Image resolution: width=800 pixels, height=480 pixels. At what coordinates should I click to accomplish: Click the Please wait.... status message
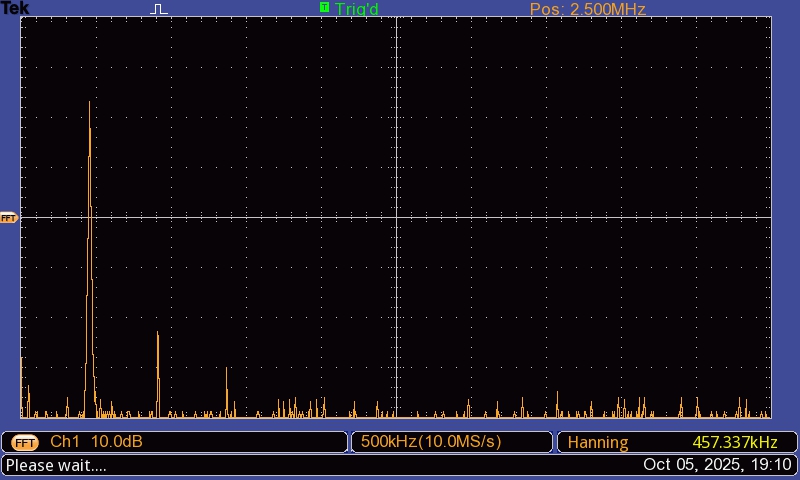[56, 465]
